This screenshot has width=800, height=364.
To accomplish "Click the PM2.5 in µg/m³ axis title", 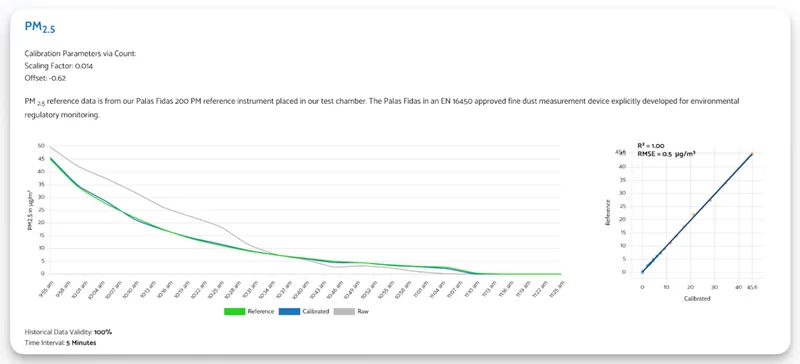I will click(31, 210).
